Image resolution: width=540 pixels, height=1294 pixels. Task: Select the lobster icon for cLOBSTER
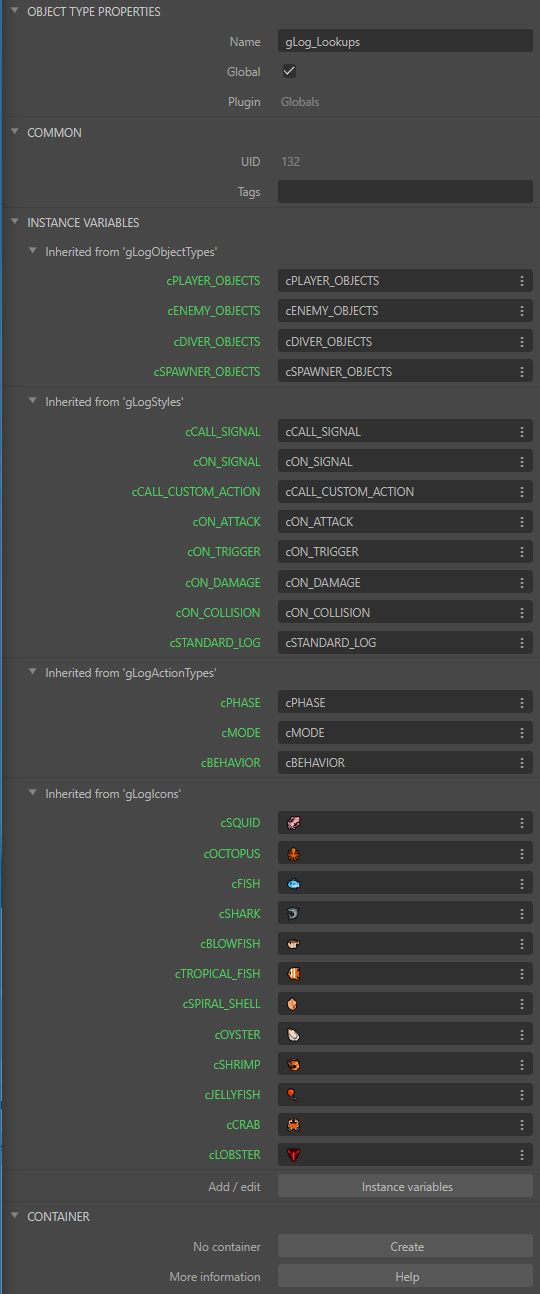[x=293, y=1155]
